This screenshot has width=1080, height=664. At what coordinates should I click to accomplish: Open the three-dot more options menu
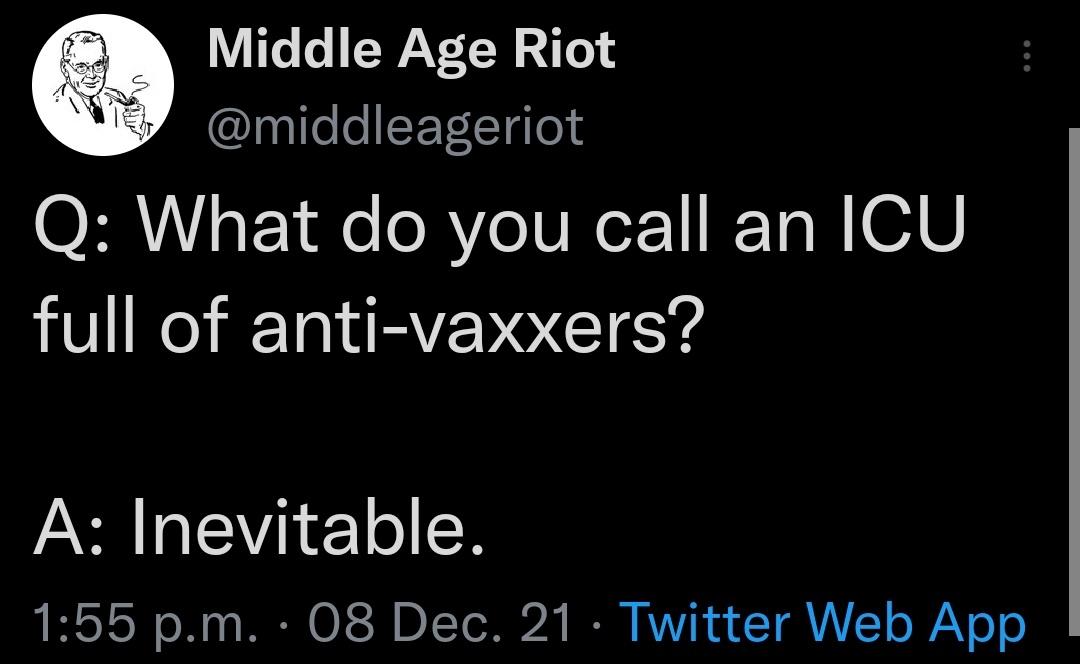[1026, 57]
